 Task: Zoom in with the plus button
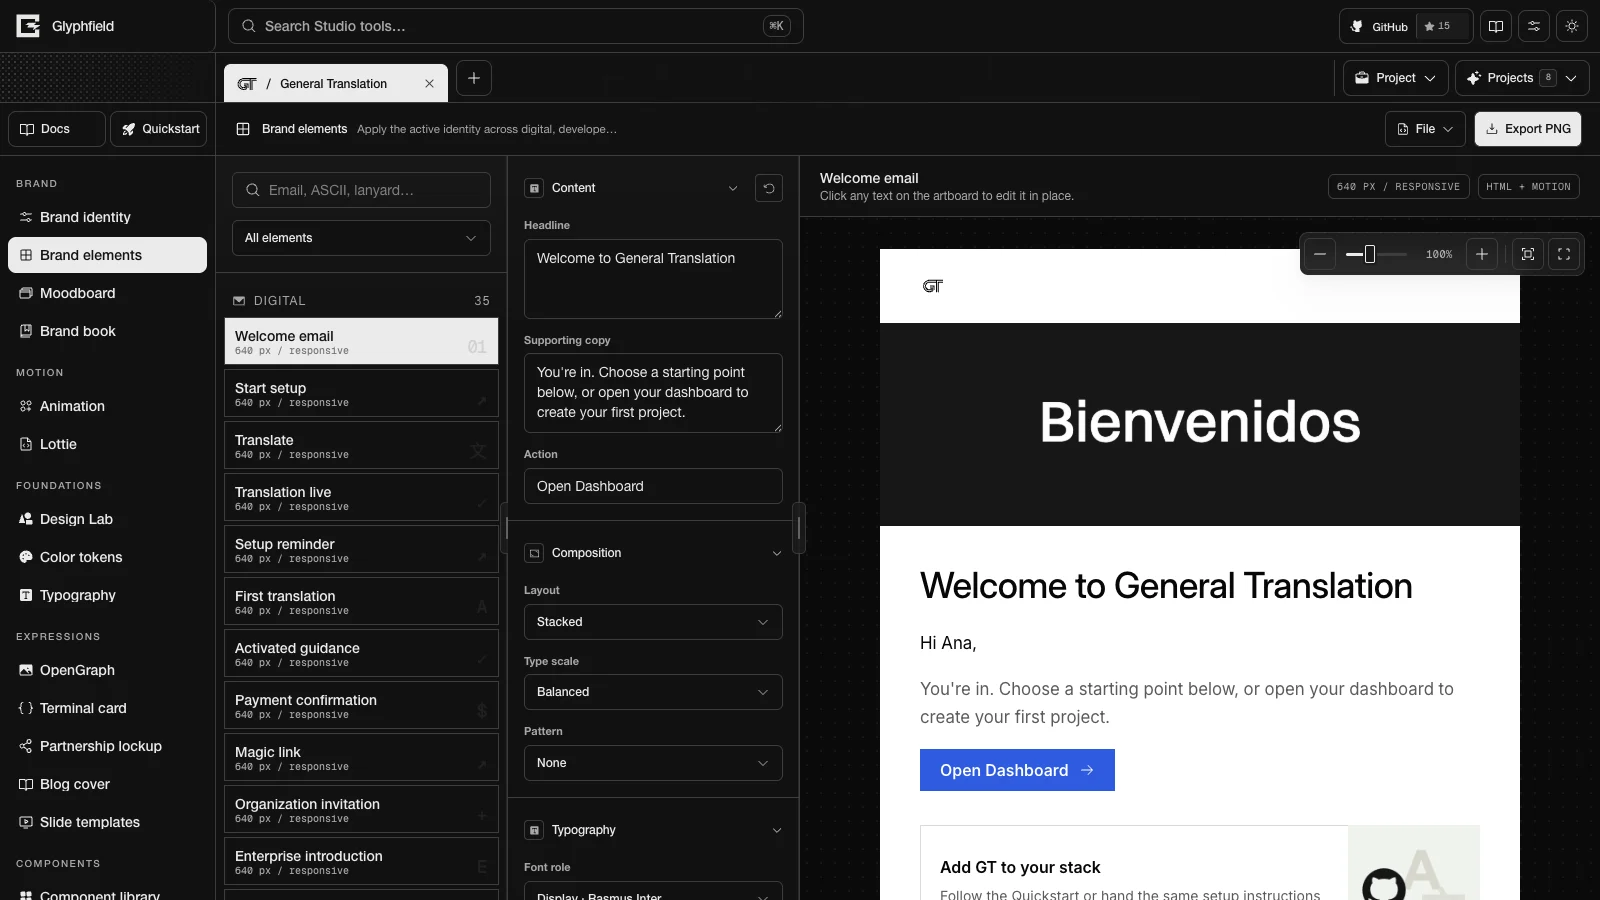tap(1482, 254)
